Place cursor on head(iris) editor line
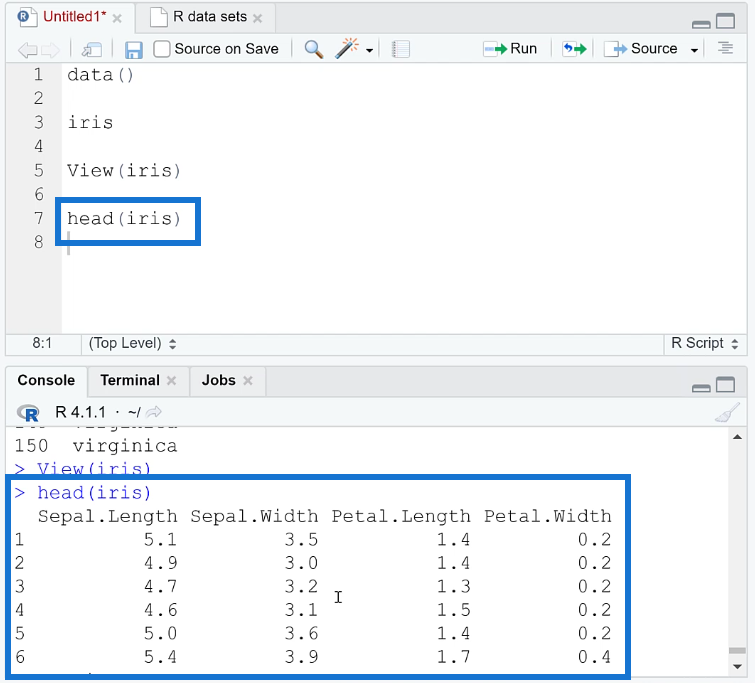Viewport: 755px width, 683px height. click(x=124, y=219)
